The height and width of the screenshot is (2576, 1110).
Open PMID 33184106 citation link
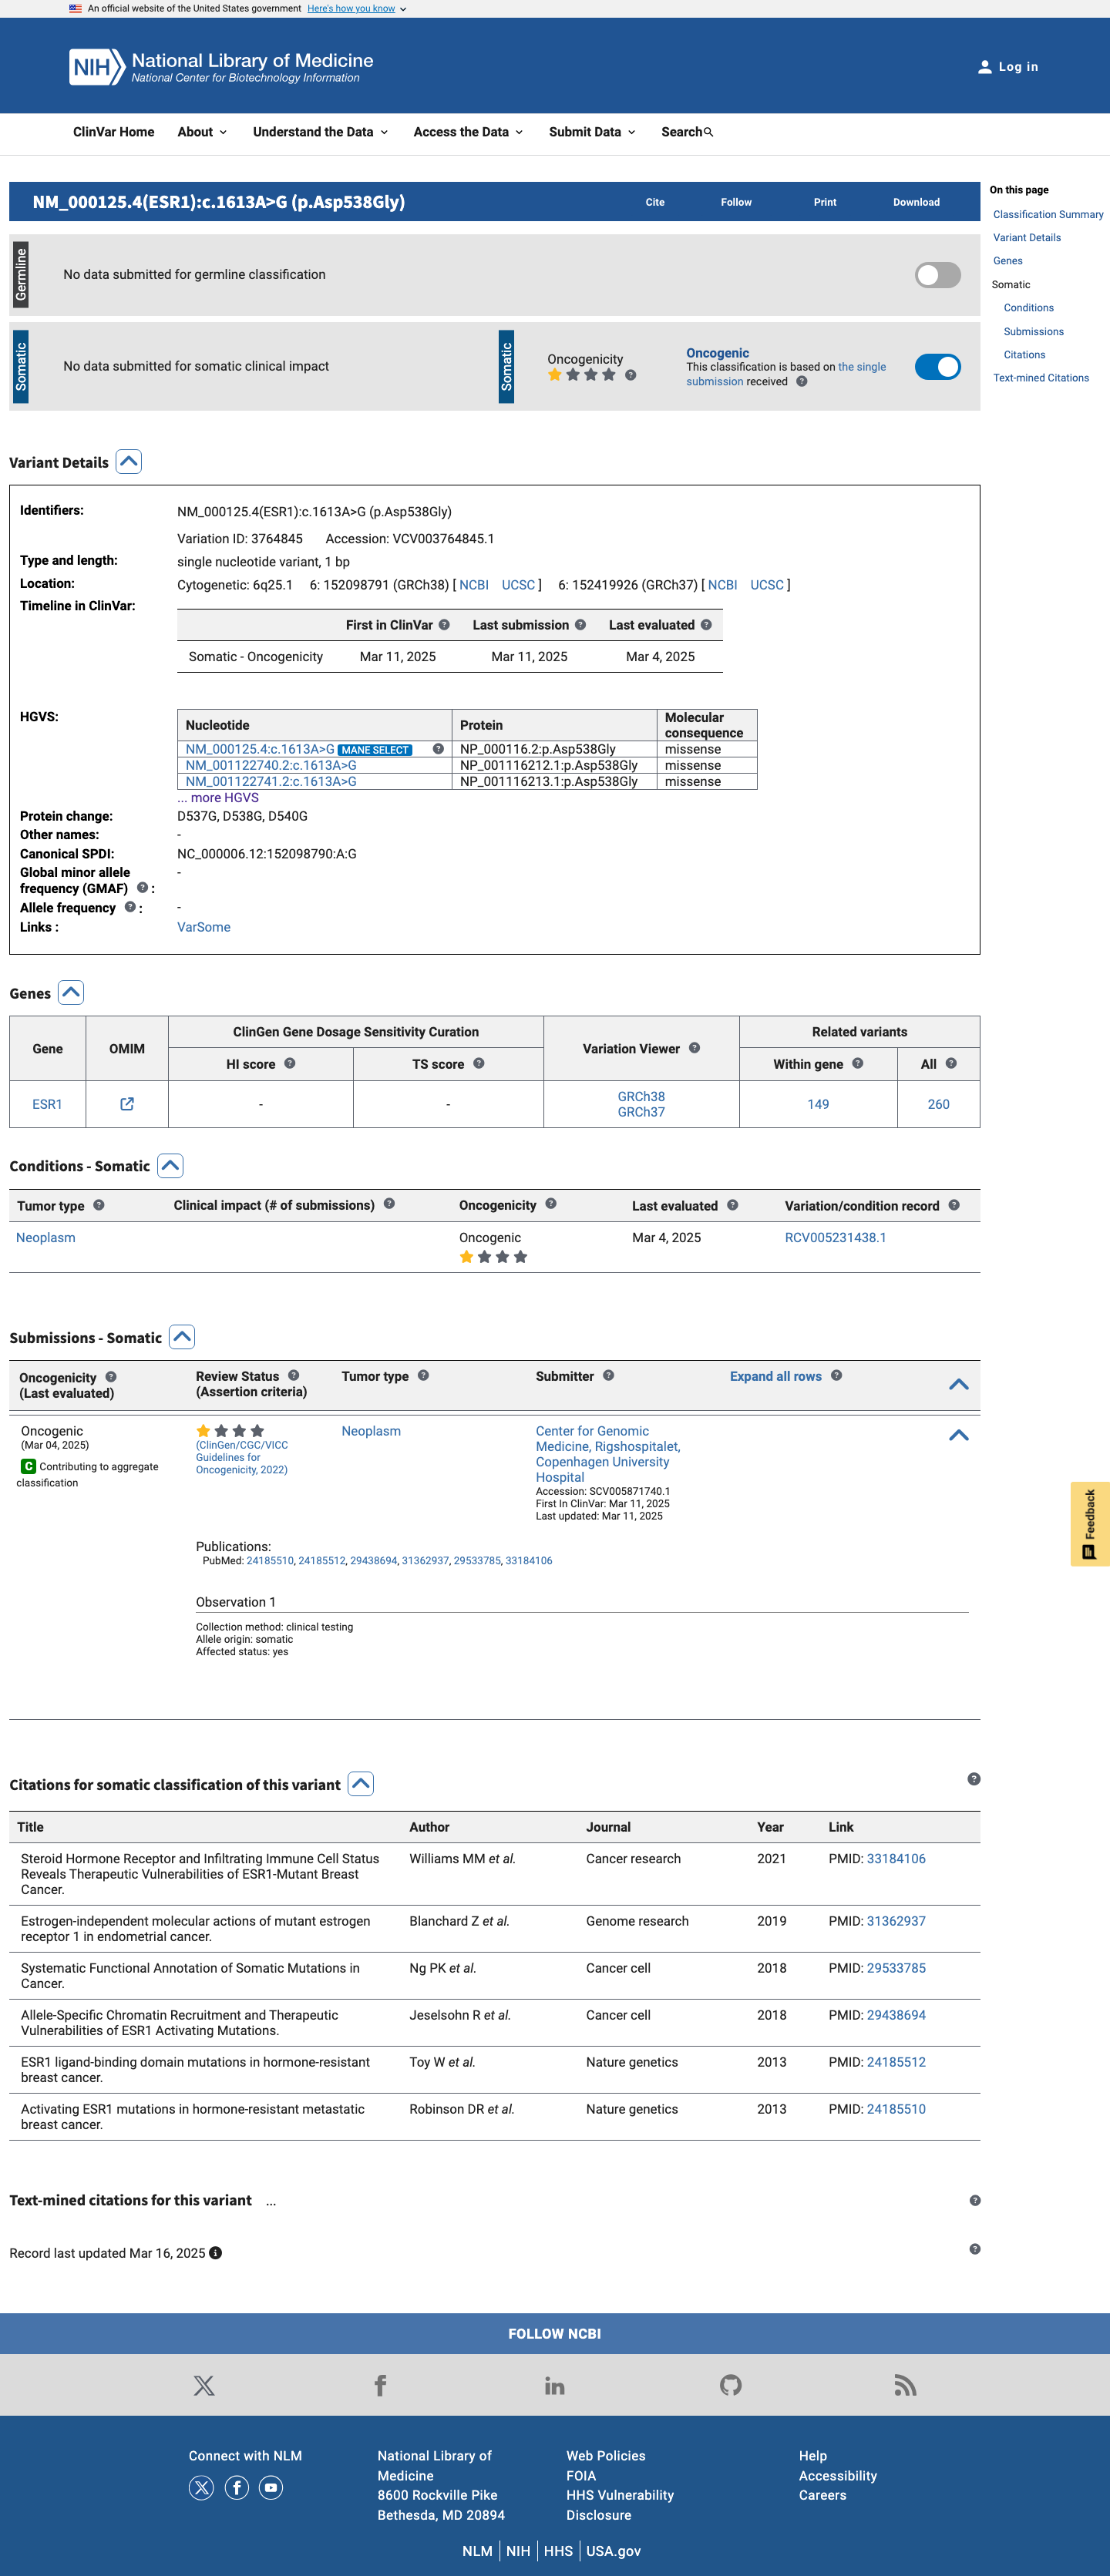pyautogui.click(x=896, y=1858)
